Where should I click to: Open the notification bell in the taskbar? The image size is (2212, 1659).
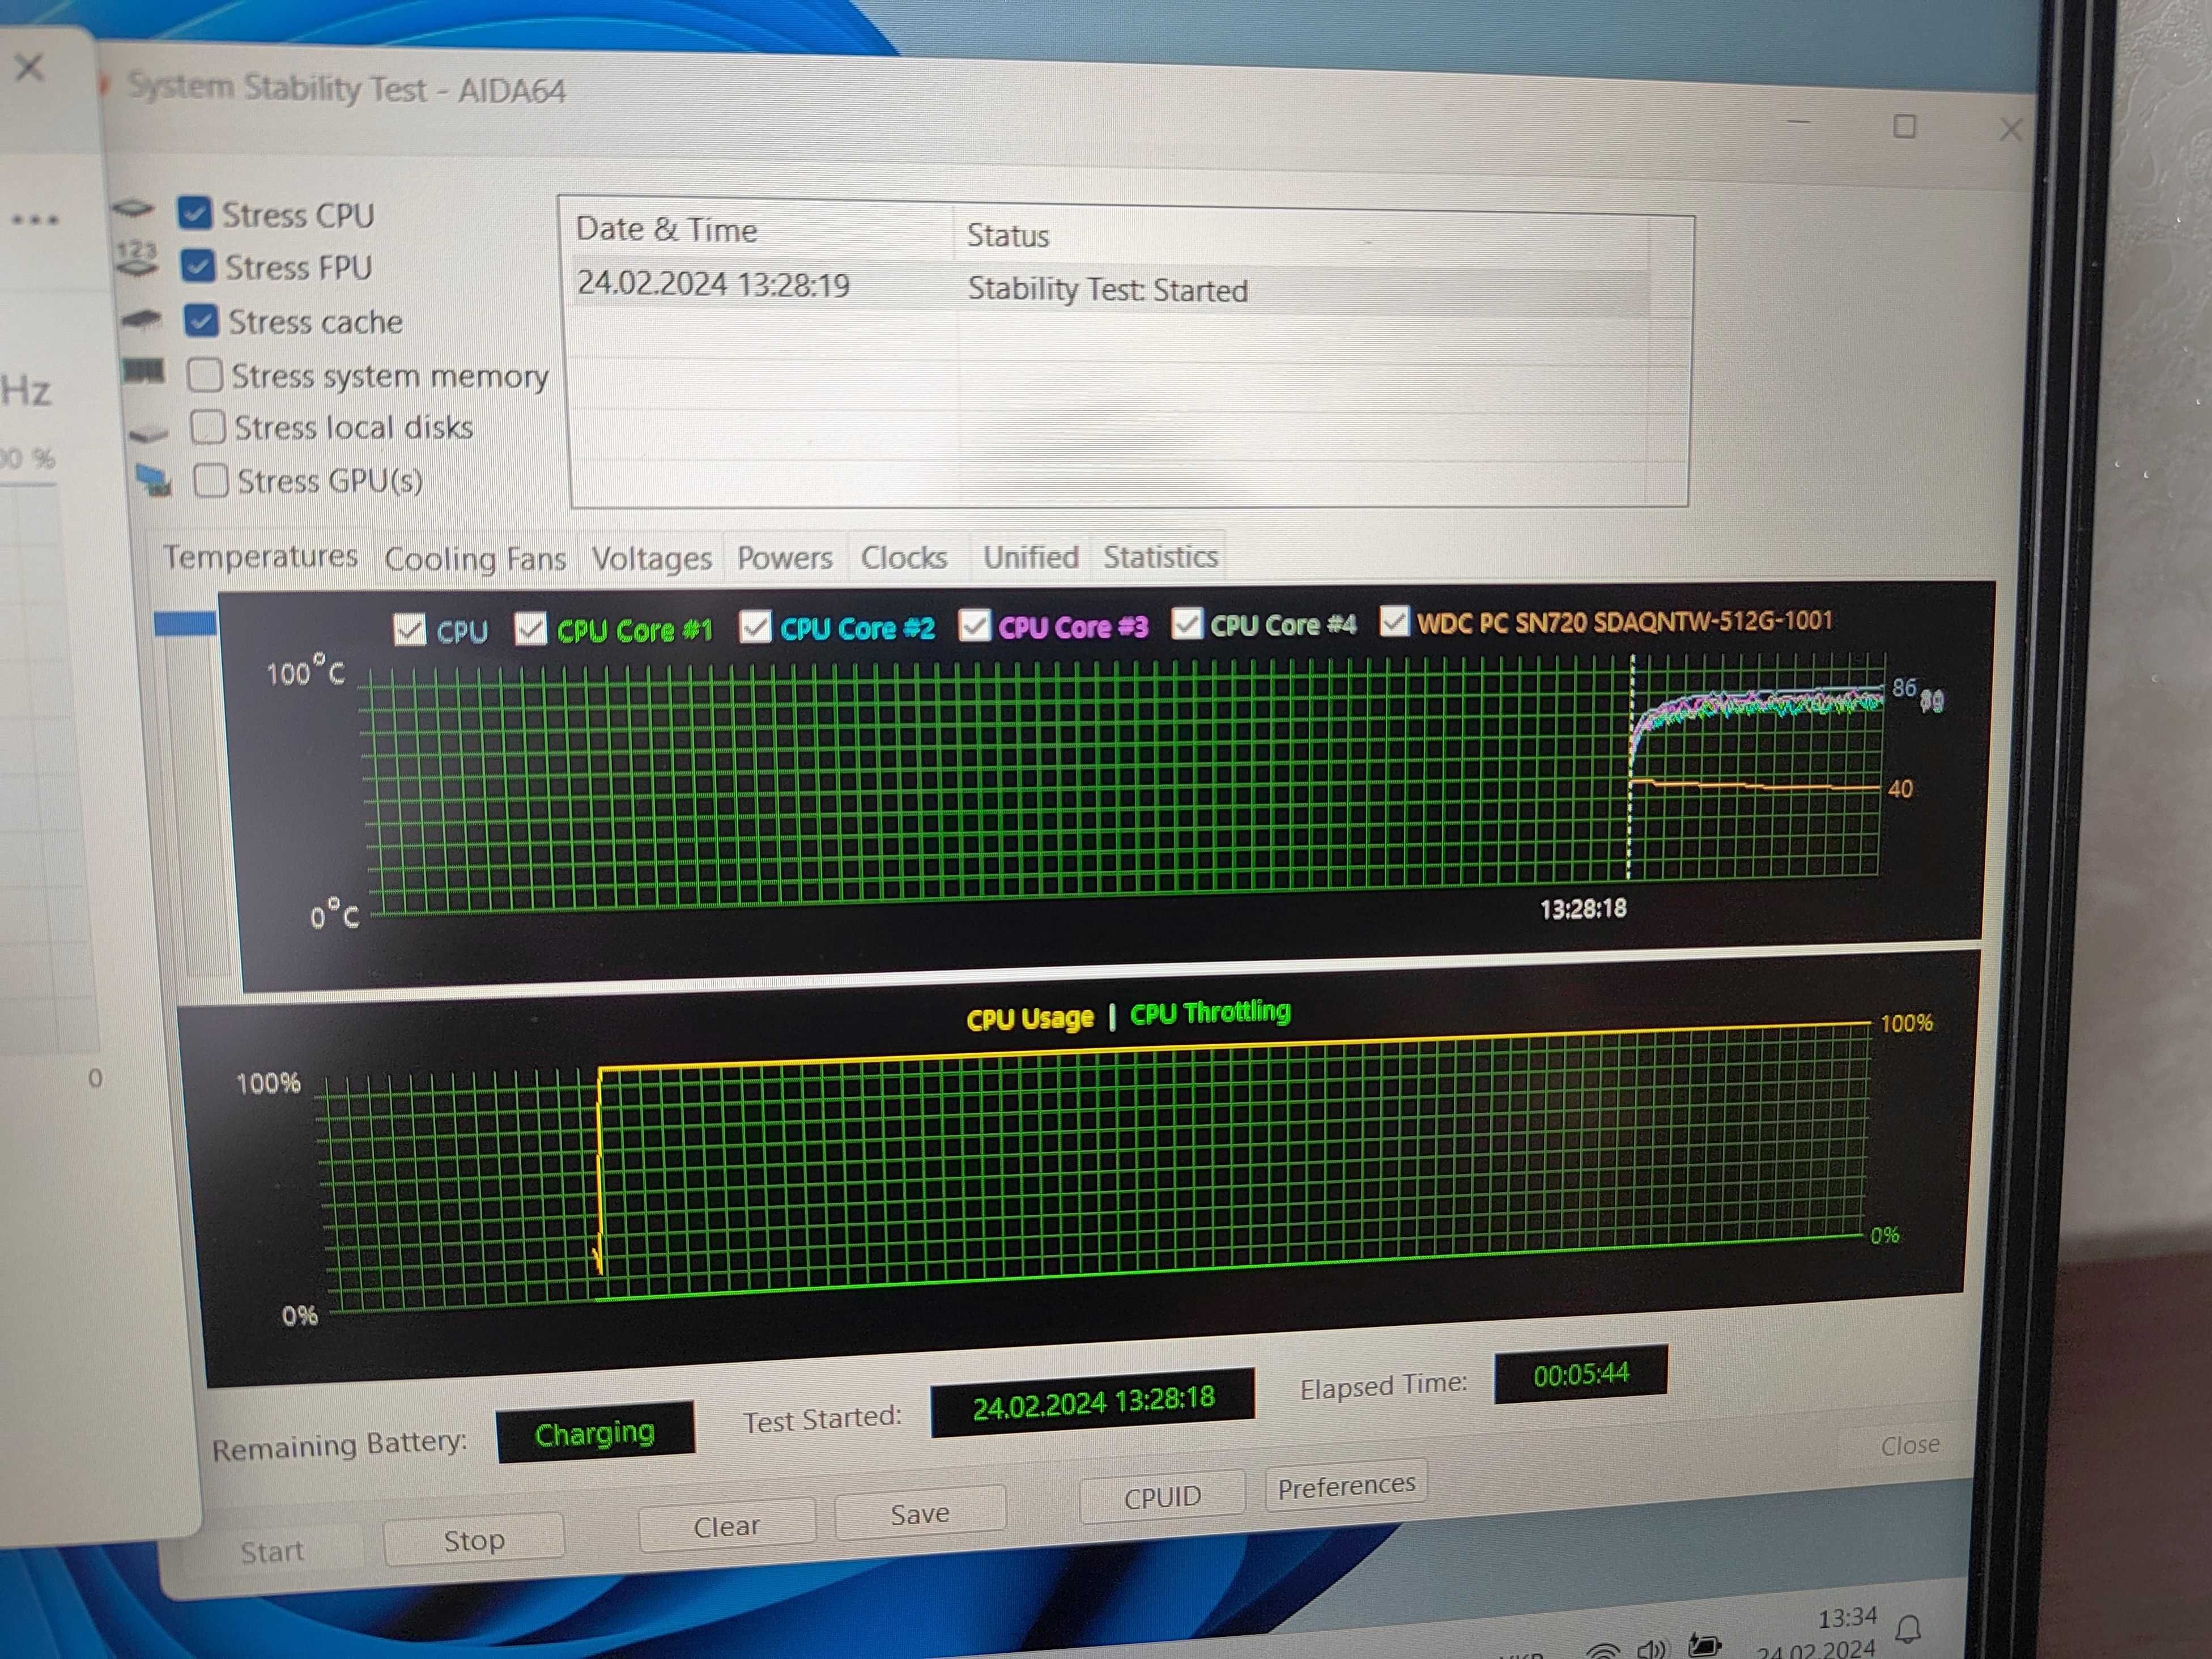[1908, 1629]
